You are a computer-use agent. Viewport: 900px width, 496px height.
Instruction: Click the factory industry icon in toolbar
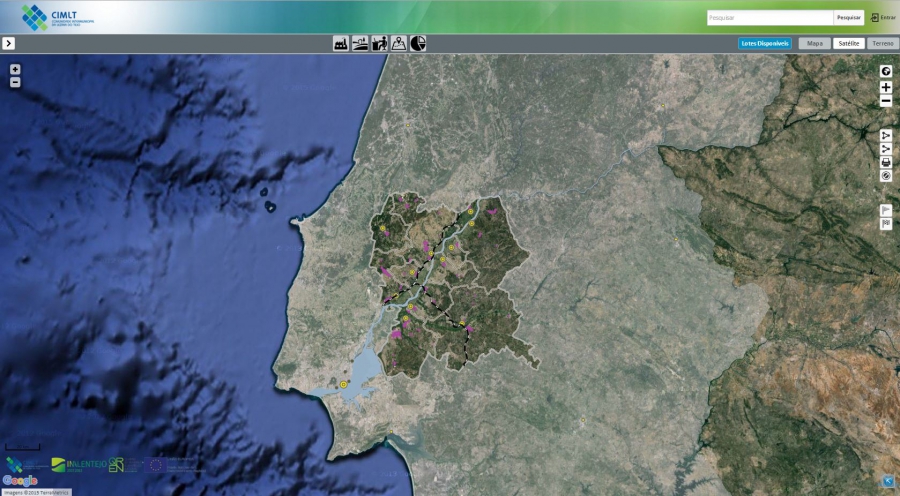341,44
